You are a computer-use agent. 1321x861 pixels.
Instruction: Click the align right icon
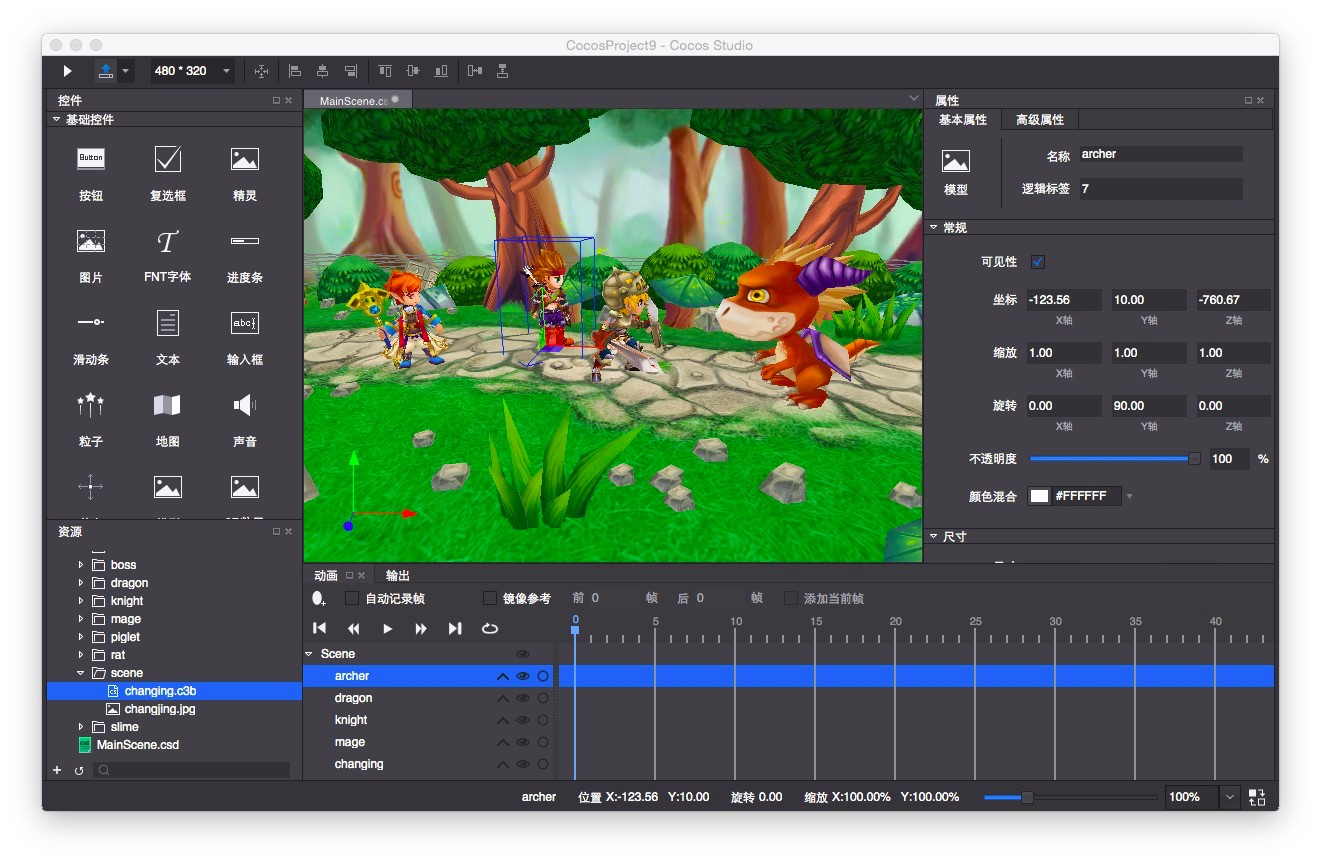[x=350, y=71]
